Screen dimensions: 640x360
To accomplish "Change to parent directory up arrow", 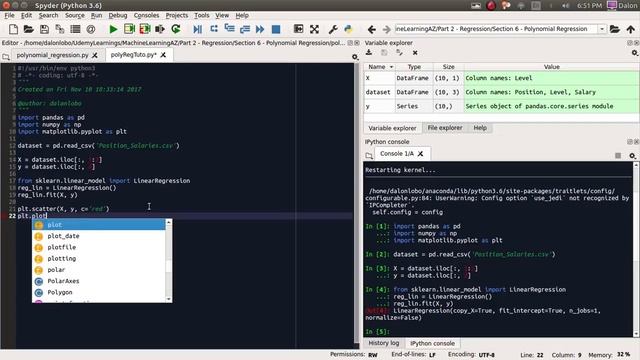I will tap(631, 29).
